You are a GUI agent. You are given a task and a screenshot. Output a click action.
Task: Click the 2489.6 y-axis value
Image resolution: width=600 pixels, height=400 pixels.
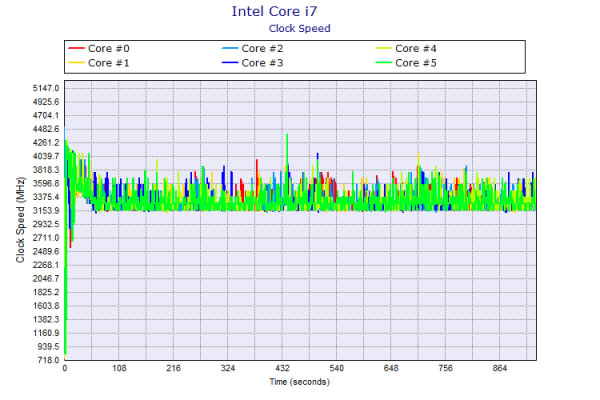(x=46, y=251)
